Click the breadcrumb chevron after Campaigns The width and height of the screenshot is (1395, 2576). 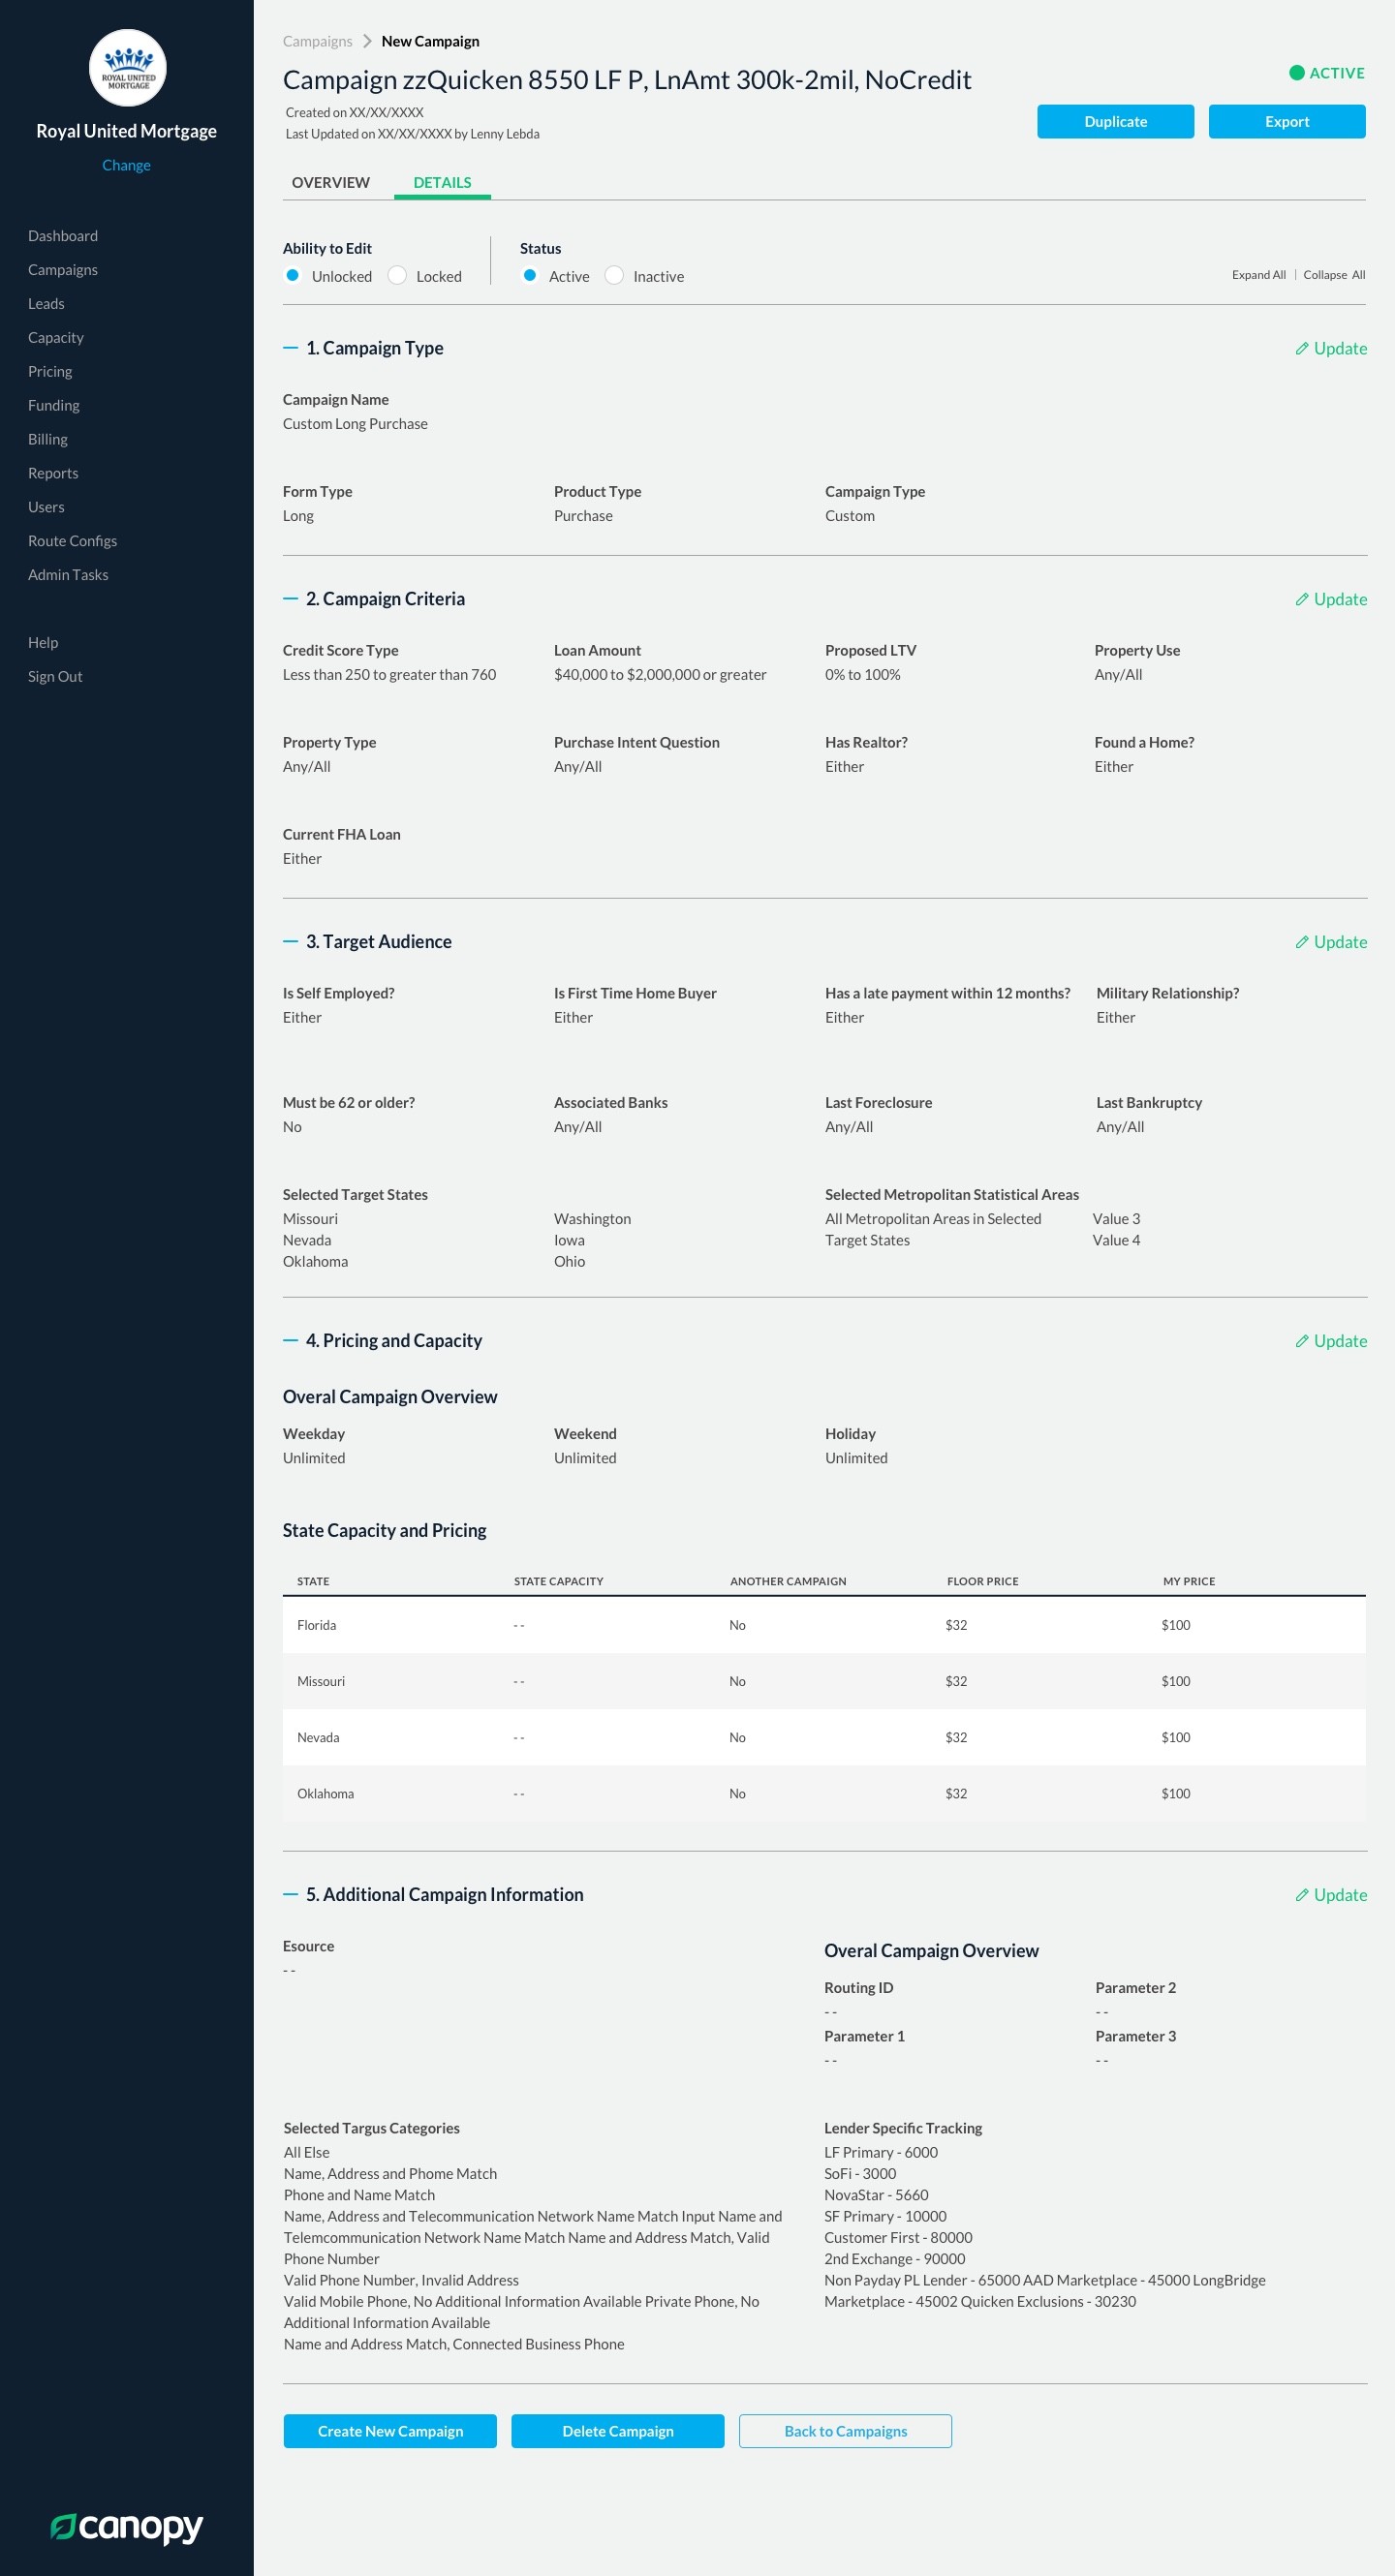[x=367, y=41]
